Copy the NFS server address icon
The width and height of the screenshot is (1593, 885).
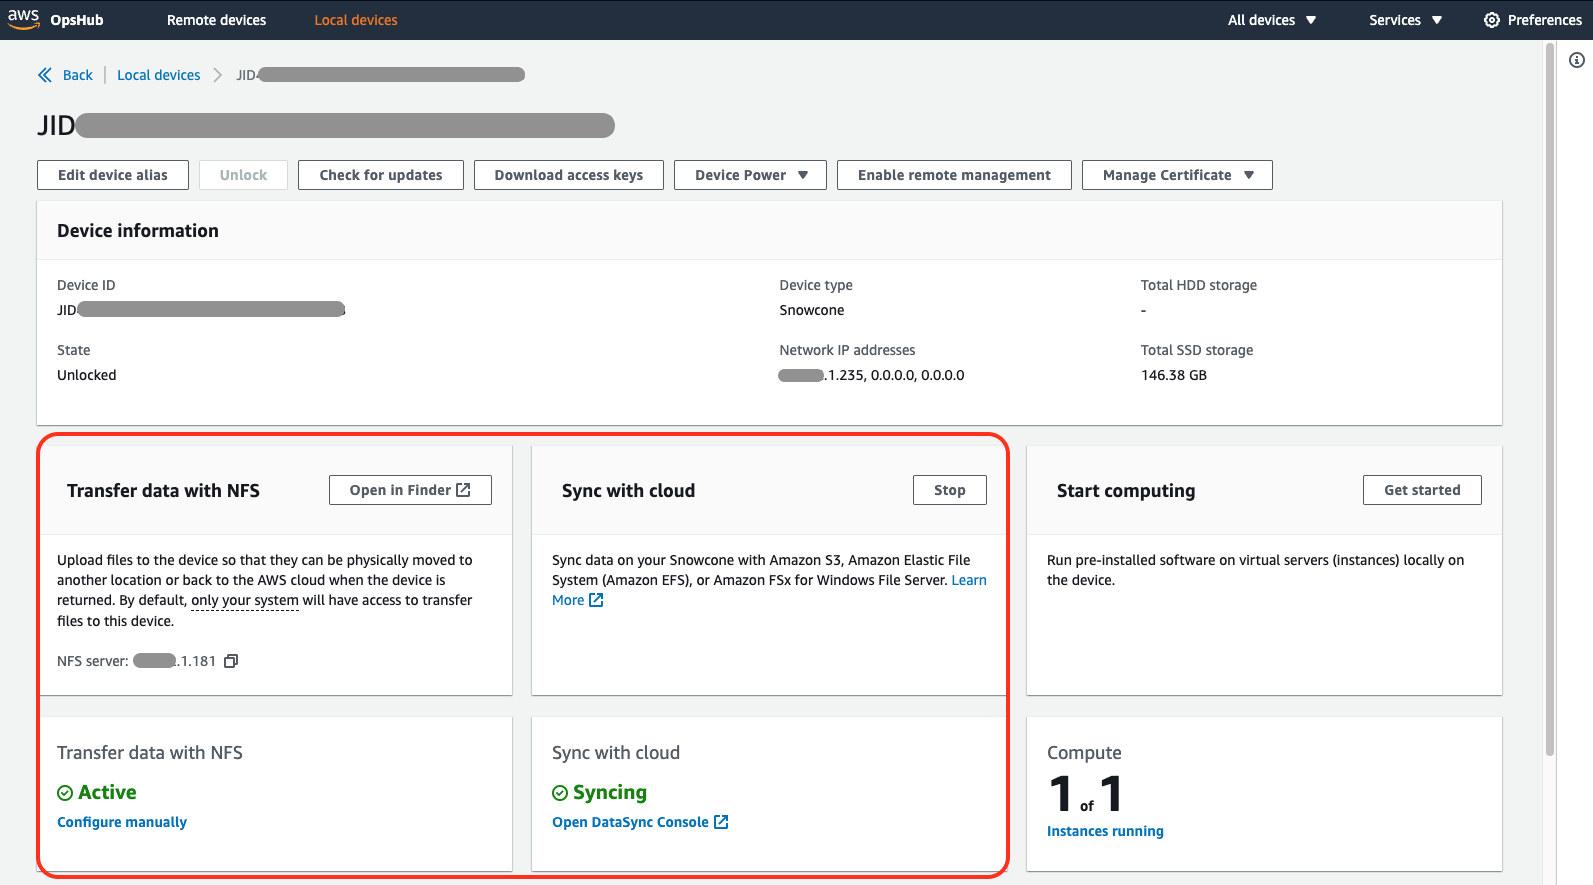[x=231, y=661]
